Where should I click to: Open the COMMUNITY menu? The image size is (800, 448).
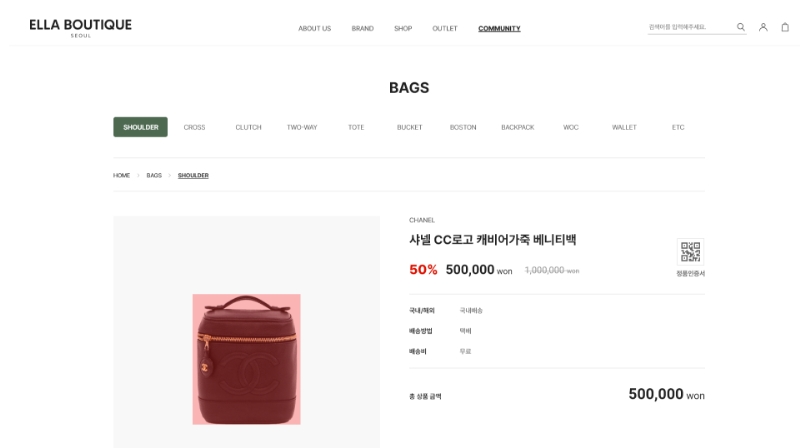[499, 29]
